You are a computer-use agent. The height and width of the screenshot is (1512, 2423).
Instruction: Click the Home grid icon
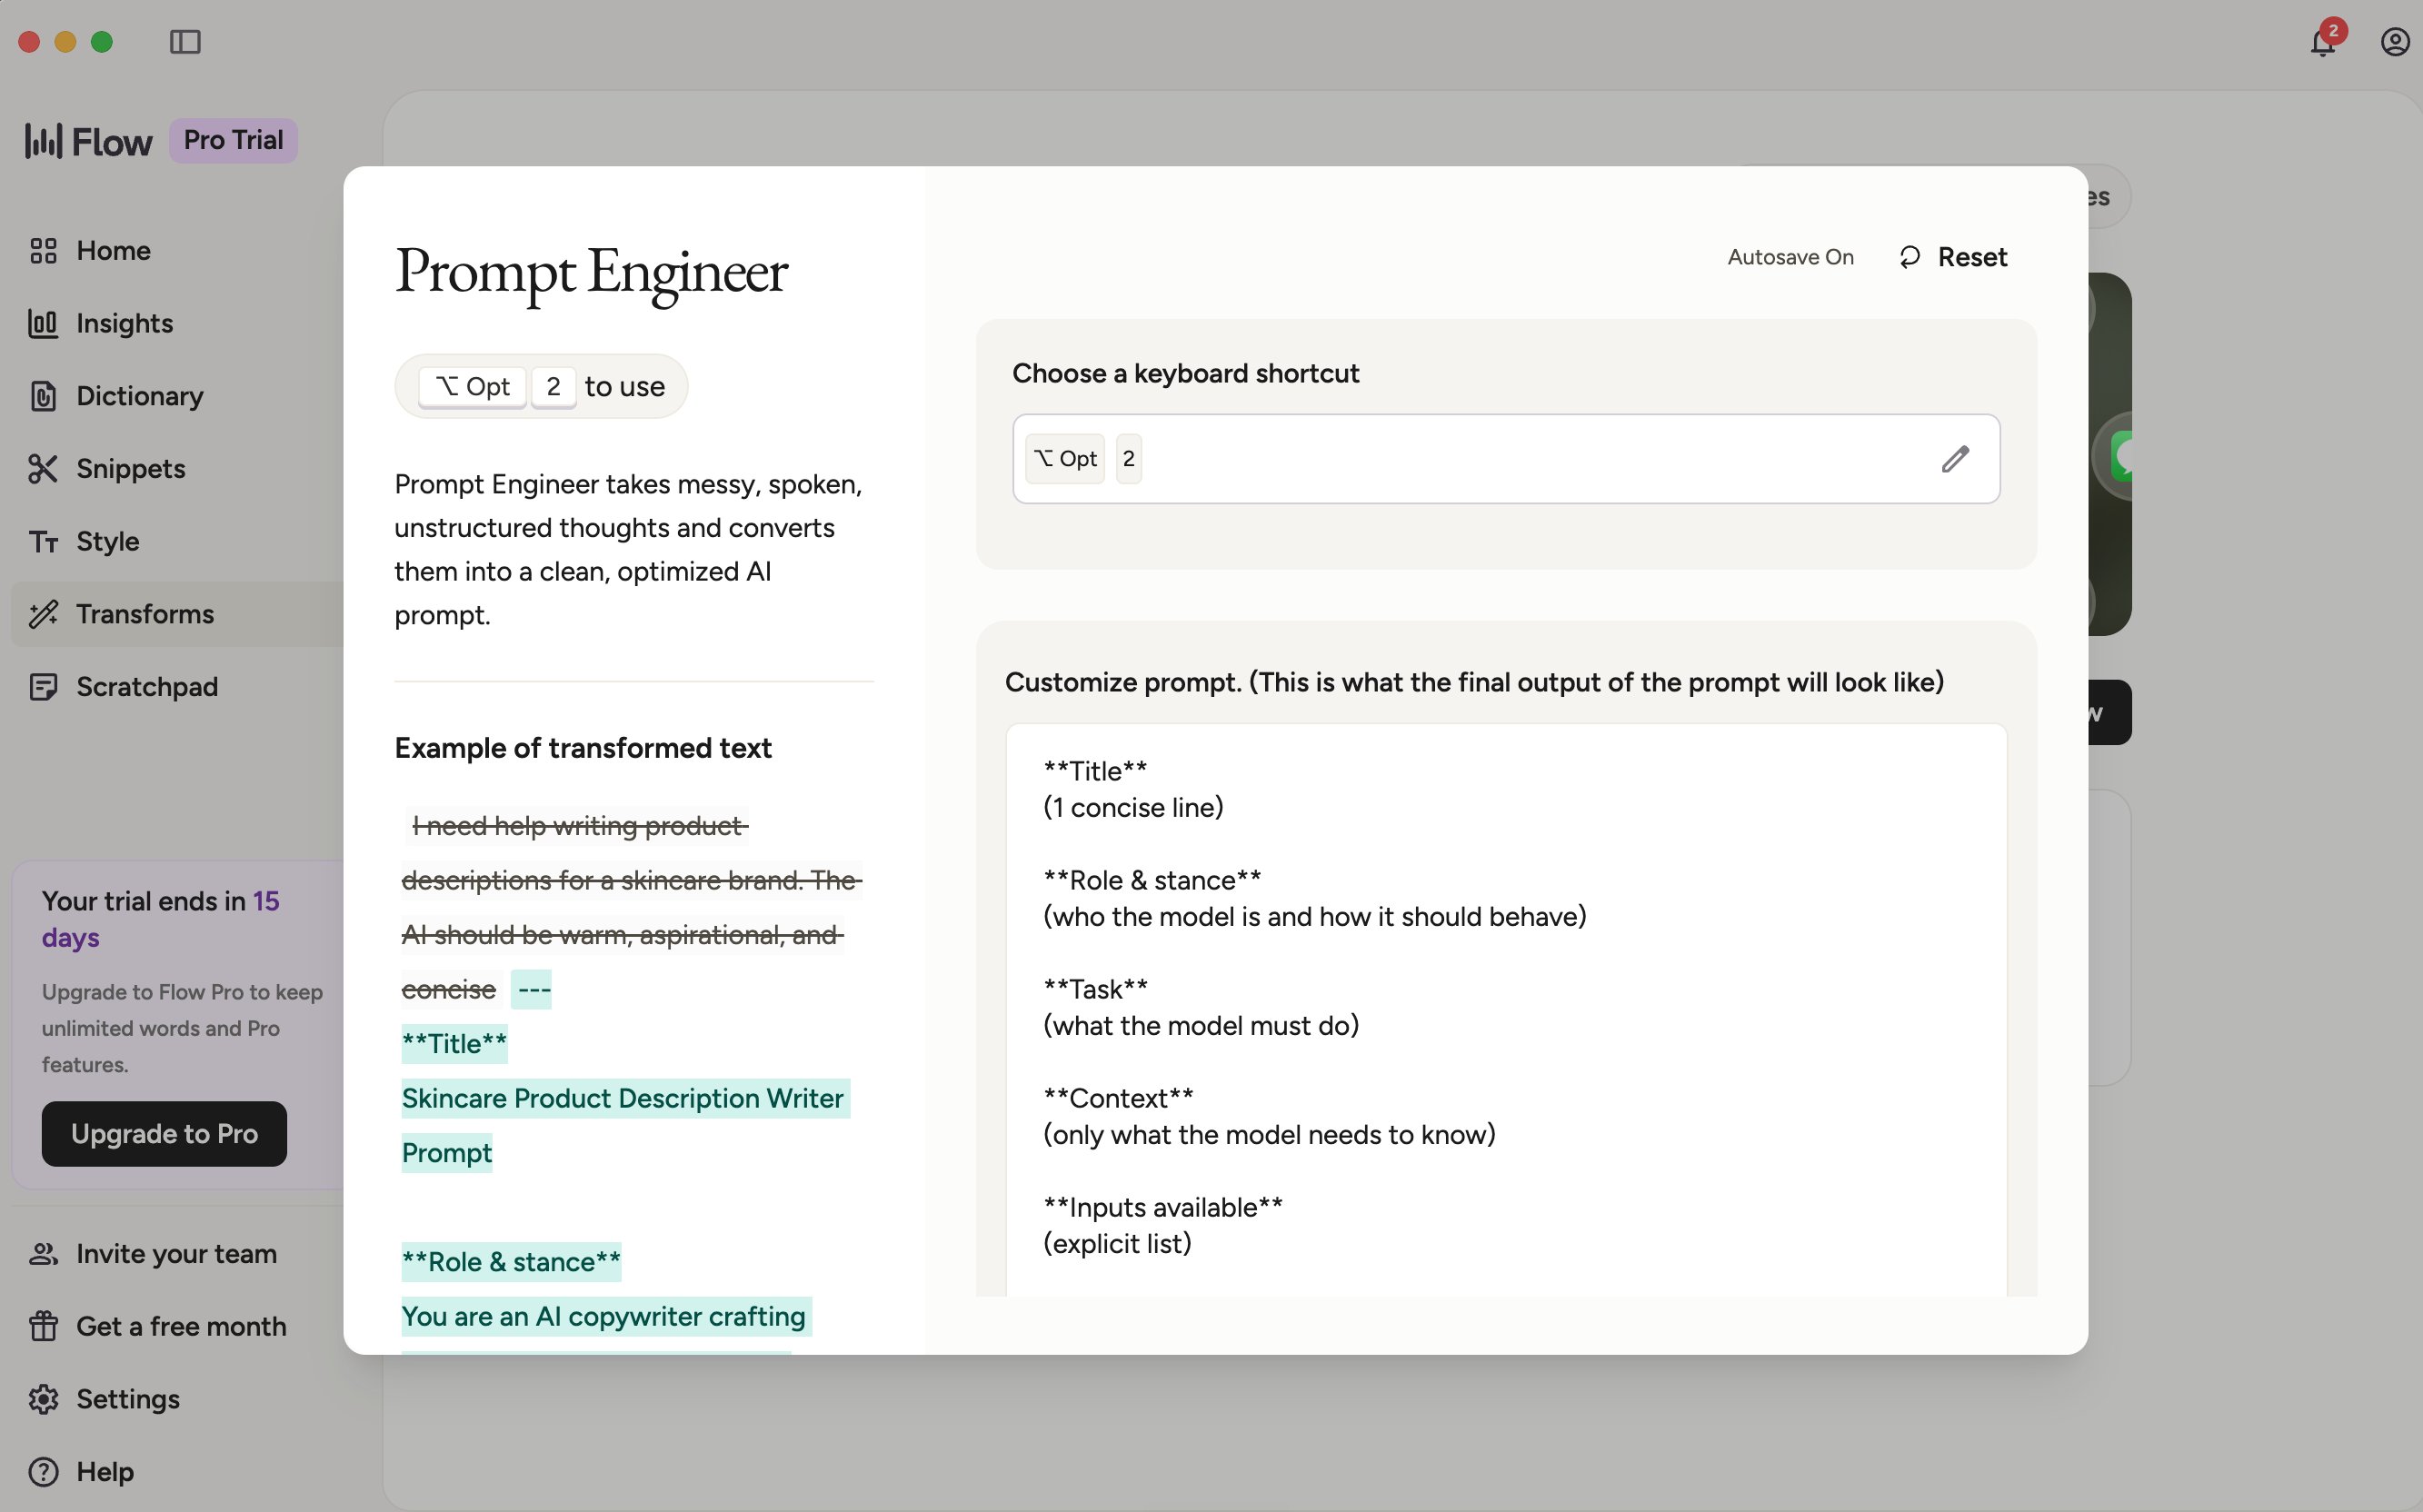pyautogui.click(x=43, y=251)
